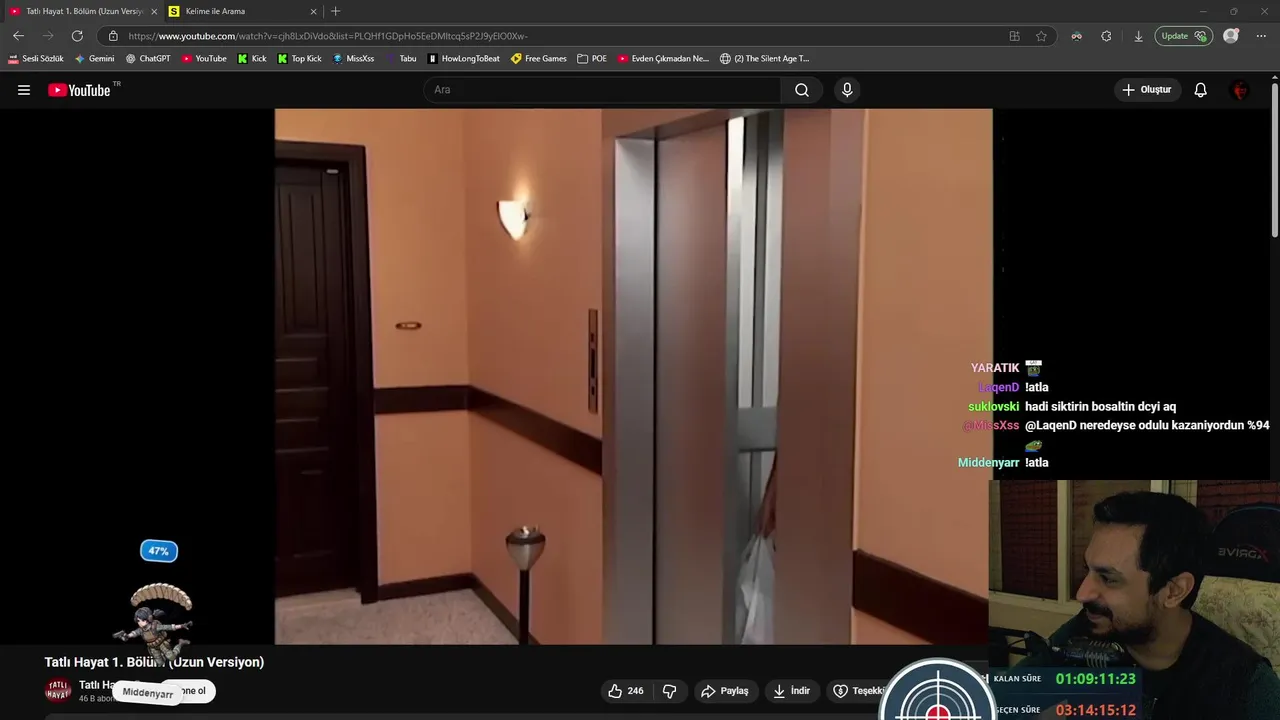Open Sesli Sözlük bookmark

tap(36, 59)
